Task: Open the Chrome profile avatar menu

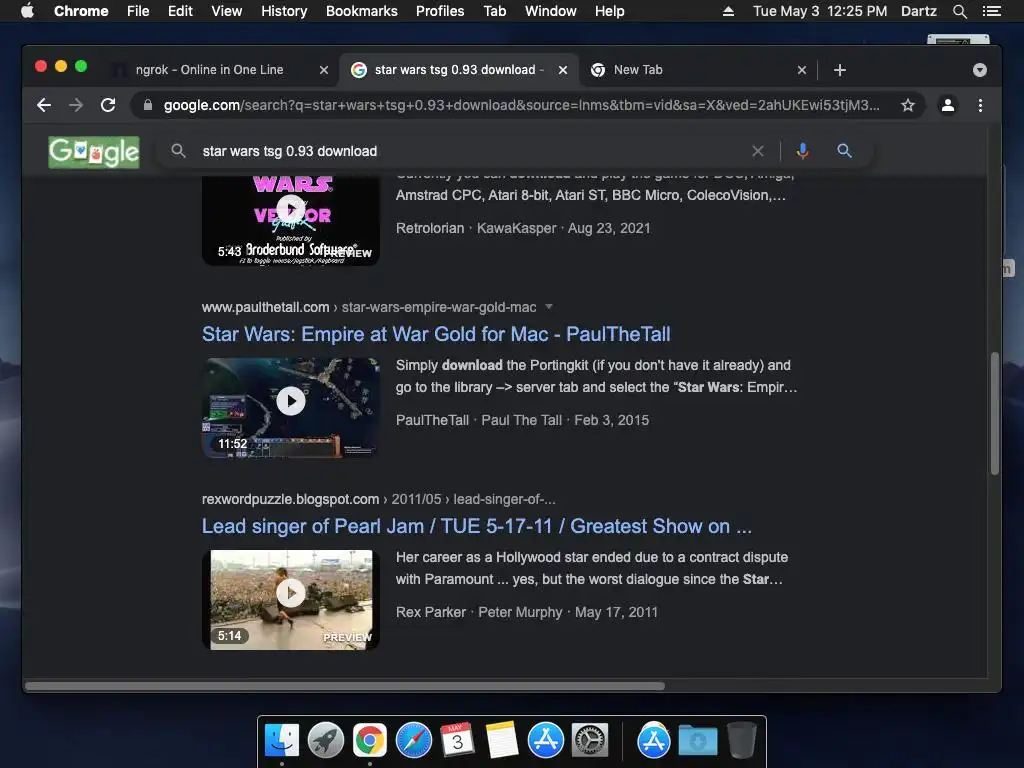Action: tap(948, 105)
